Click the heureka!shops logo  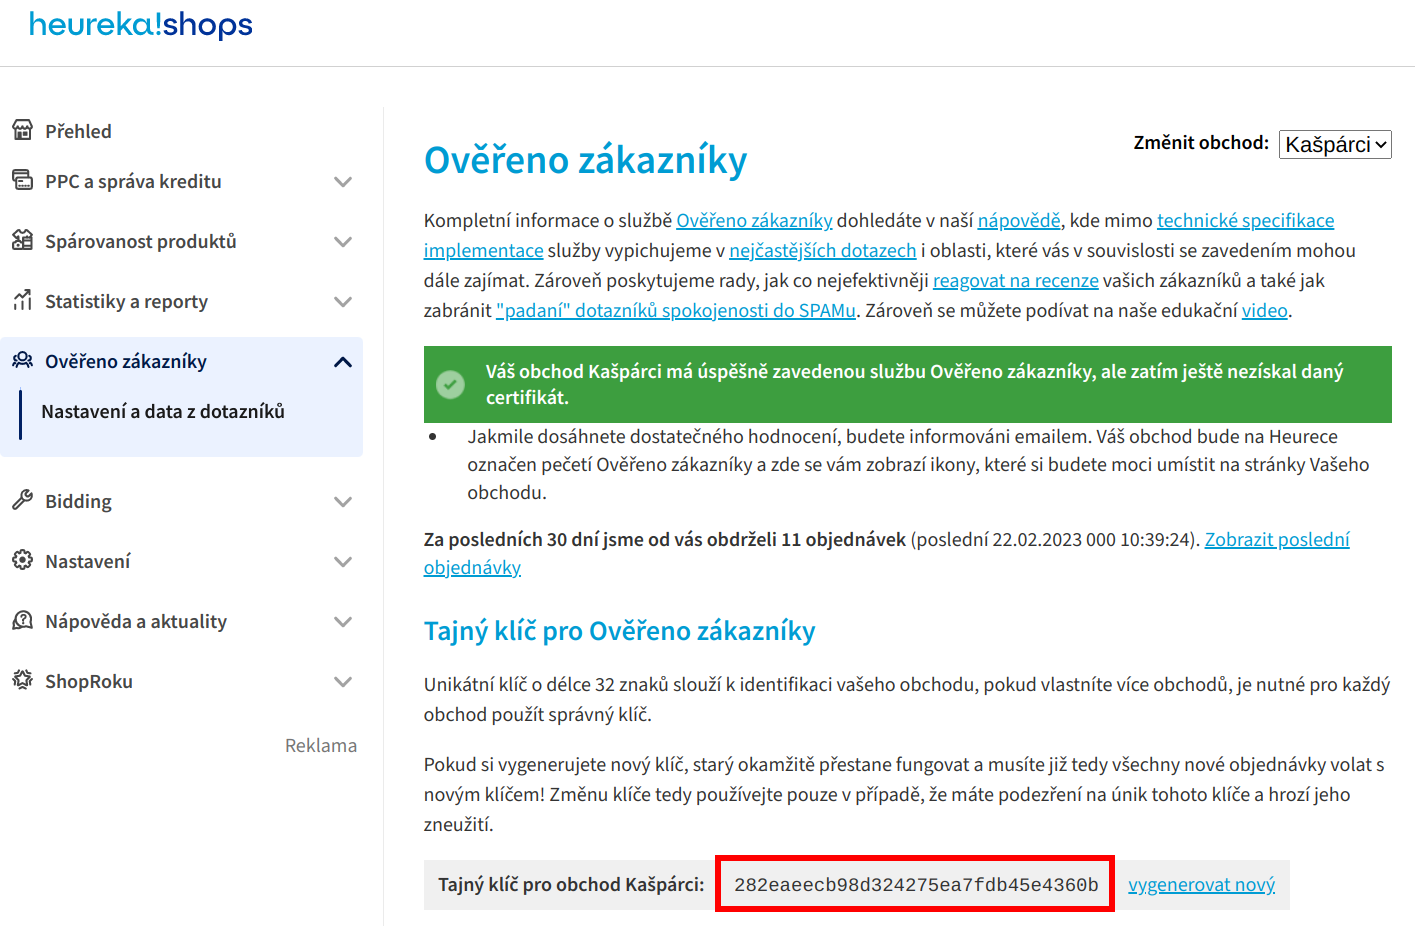pyautogui.click(x=140, y=25)
